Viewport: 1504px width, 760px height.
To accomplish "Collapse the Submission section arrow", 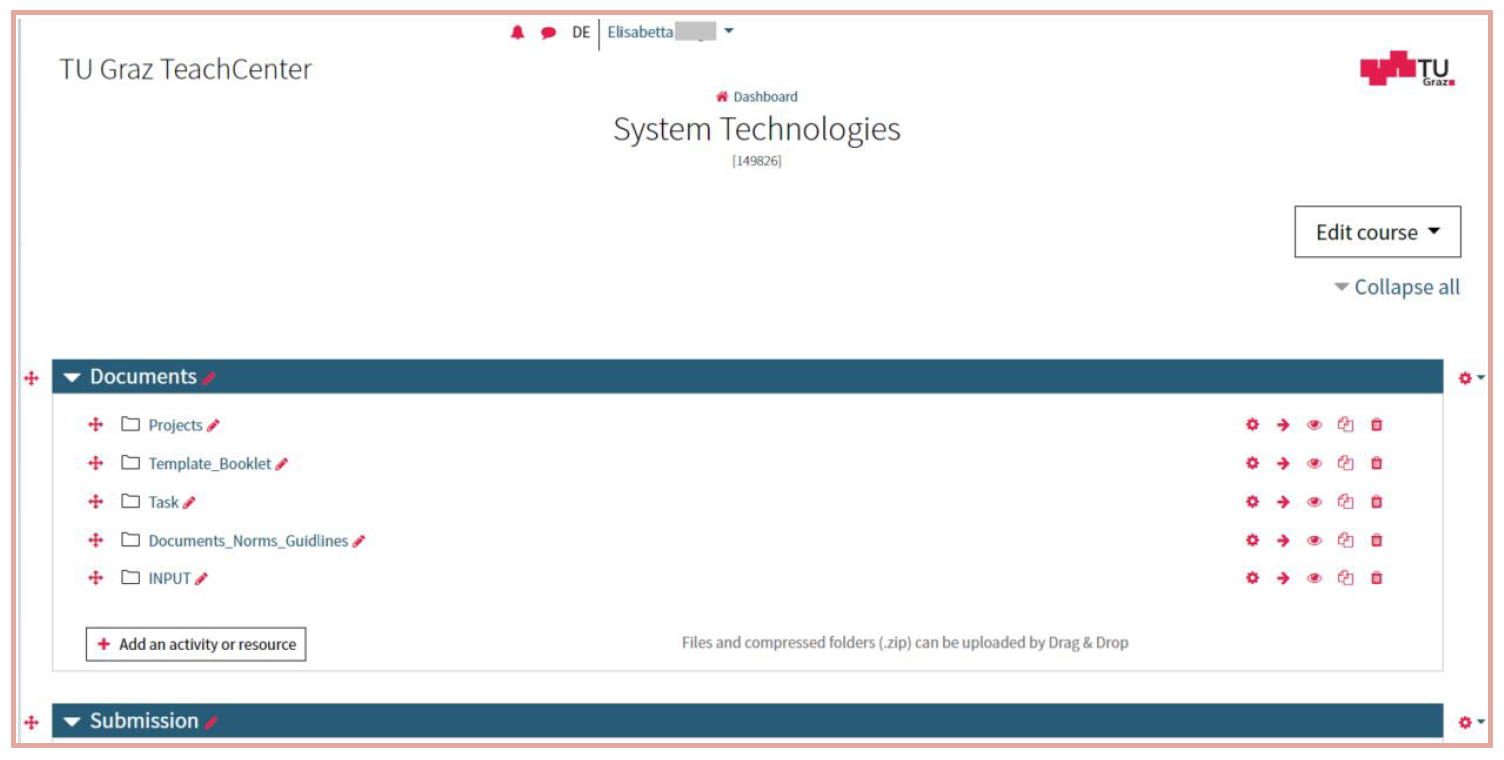I will click(x=71, y=722).
